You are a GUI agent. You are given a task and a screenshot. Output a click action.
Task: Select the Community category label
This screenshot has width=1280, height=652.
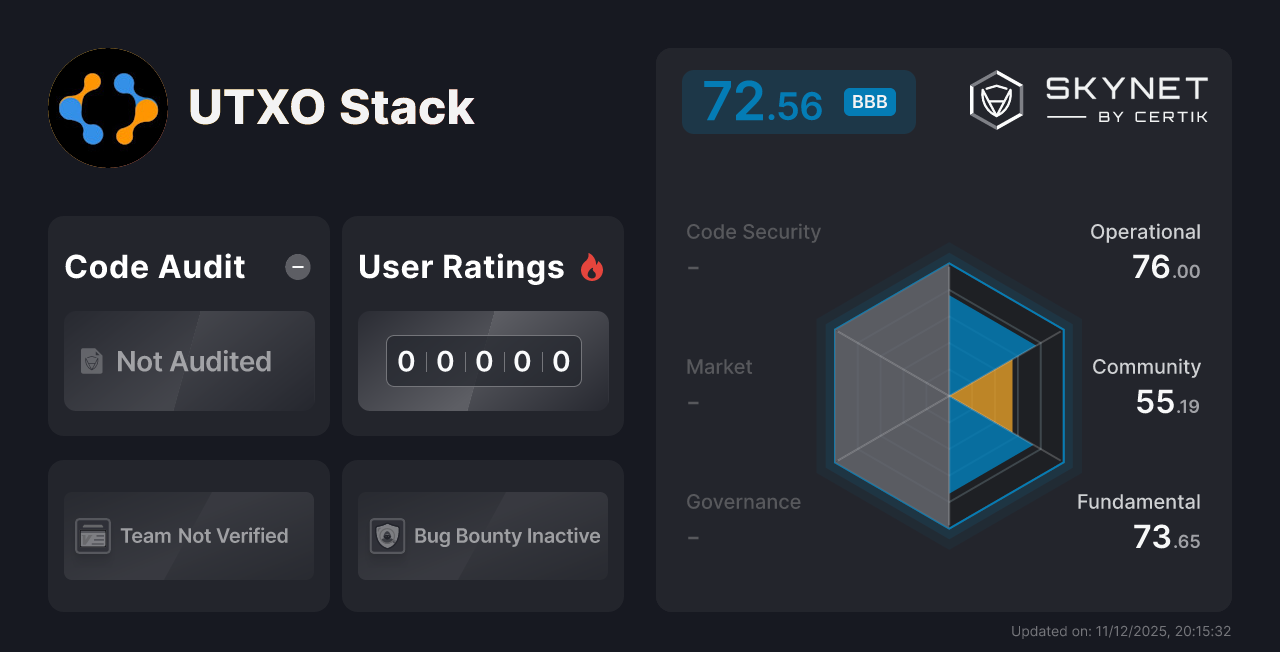coord(1146,367)
